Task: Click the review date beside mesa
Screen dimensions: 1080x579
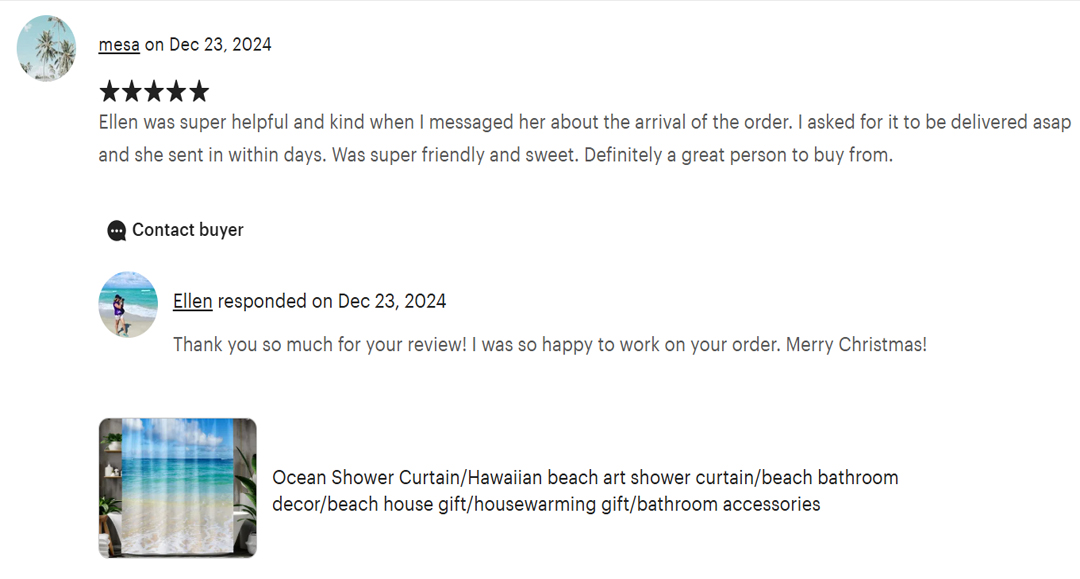Action: pyautogui.click(x=219, y=45)
